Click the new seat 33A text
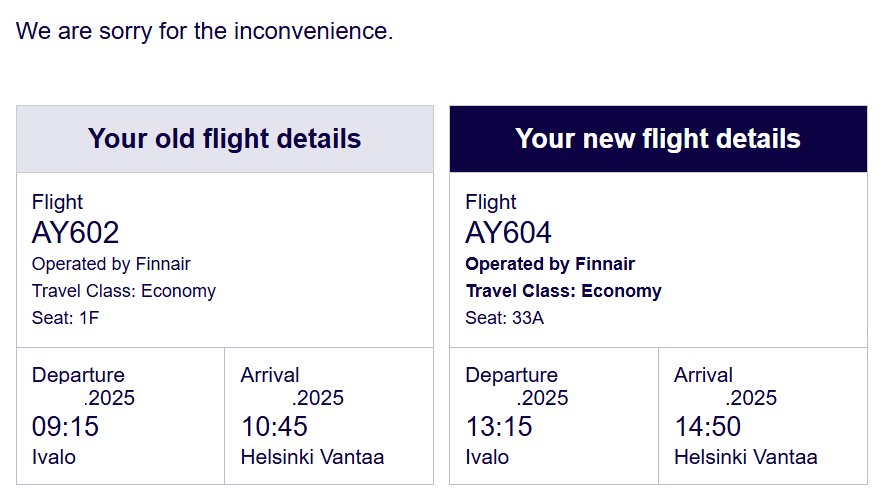This screenshot has height=499, width=885. click(x=504, y=319)
